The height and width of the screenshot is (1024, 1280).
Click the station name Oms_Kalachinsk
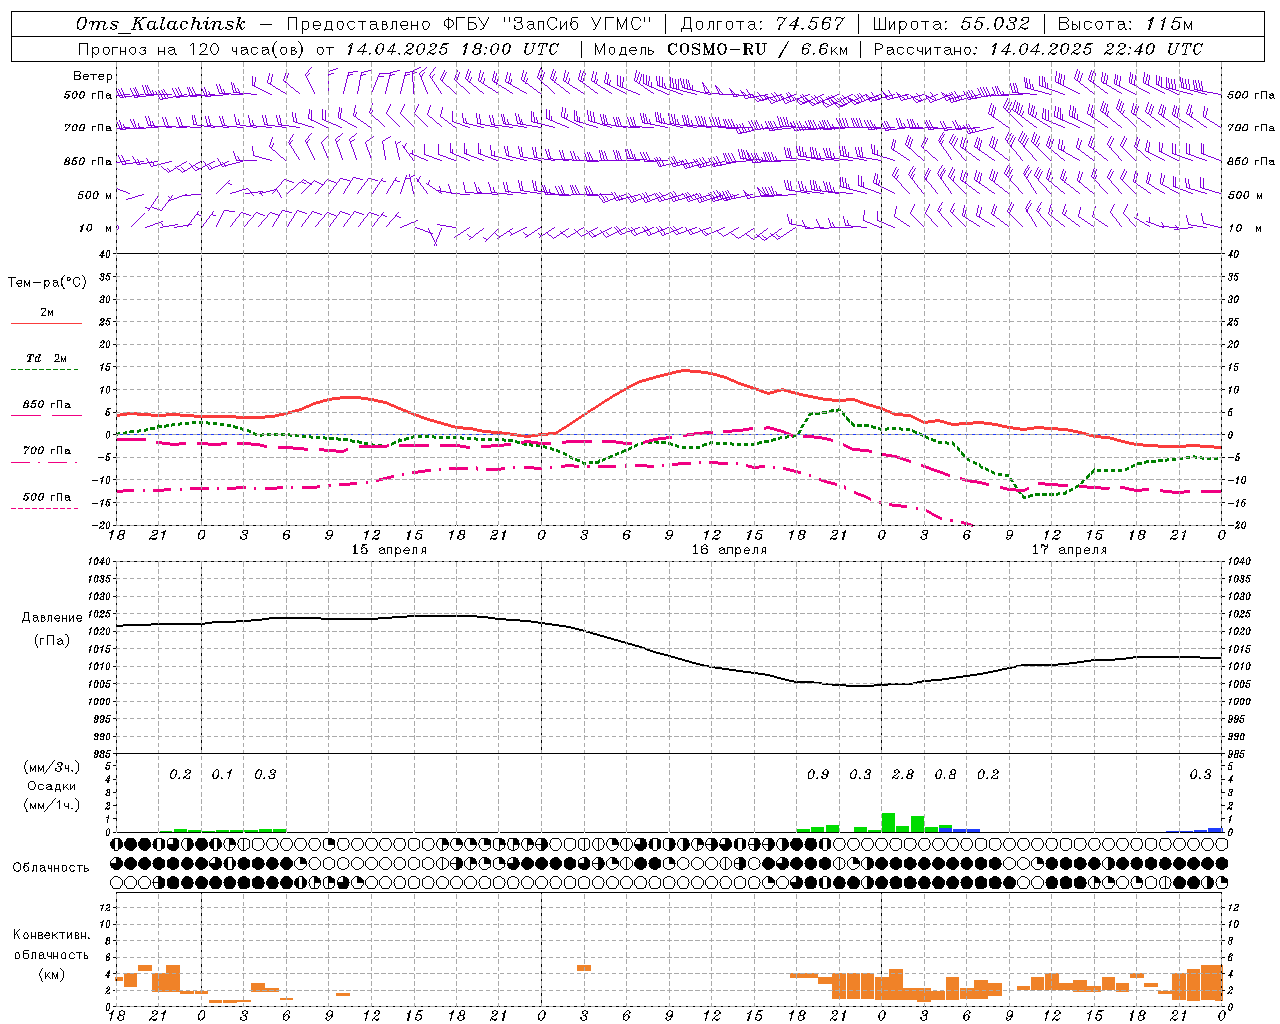[160, 24]
